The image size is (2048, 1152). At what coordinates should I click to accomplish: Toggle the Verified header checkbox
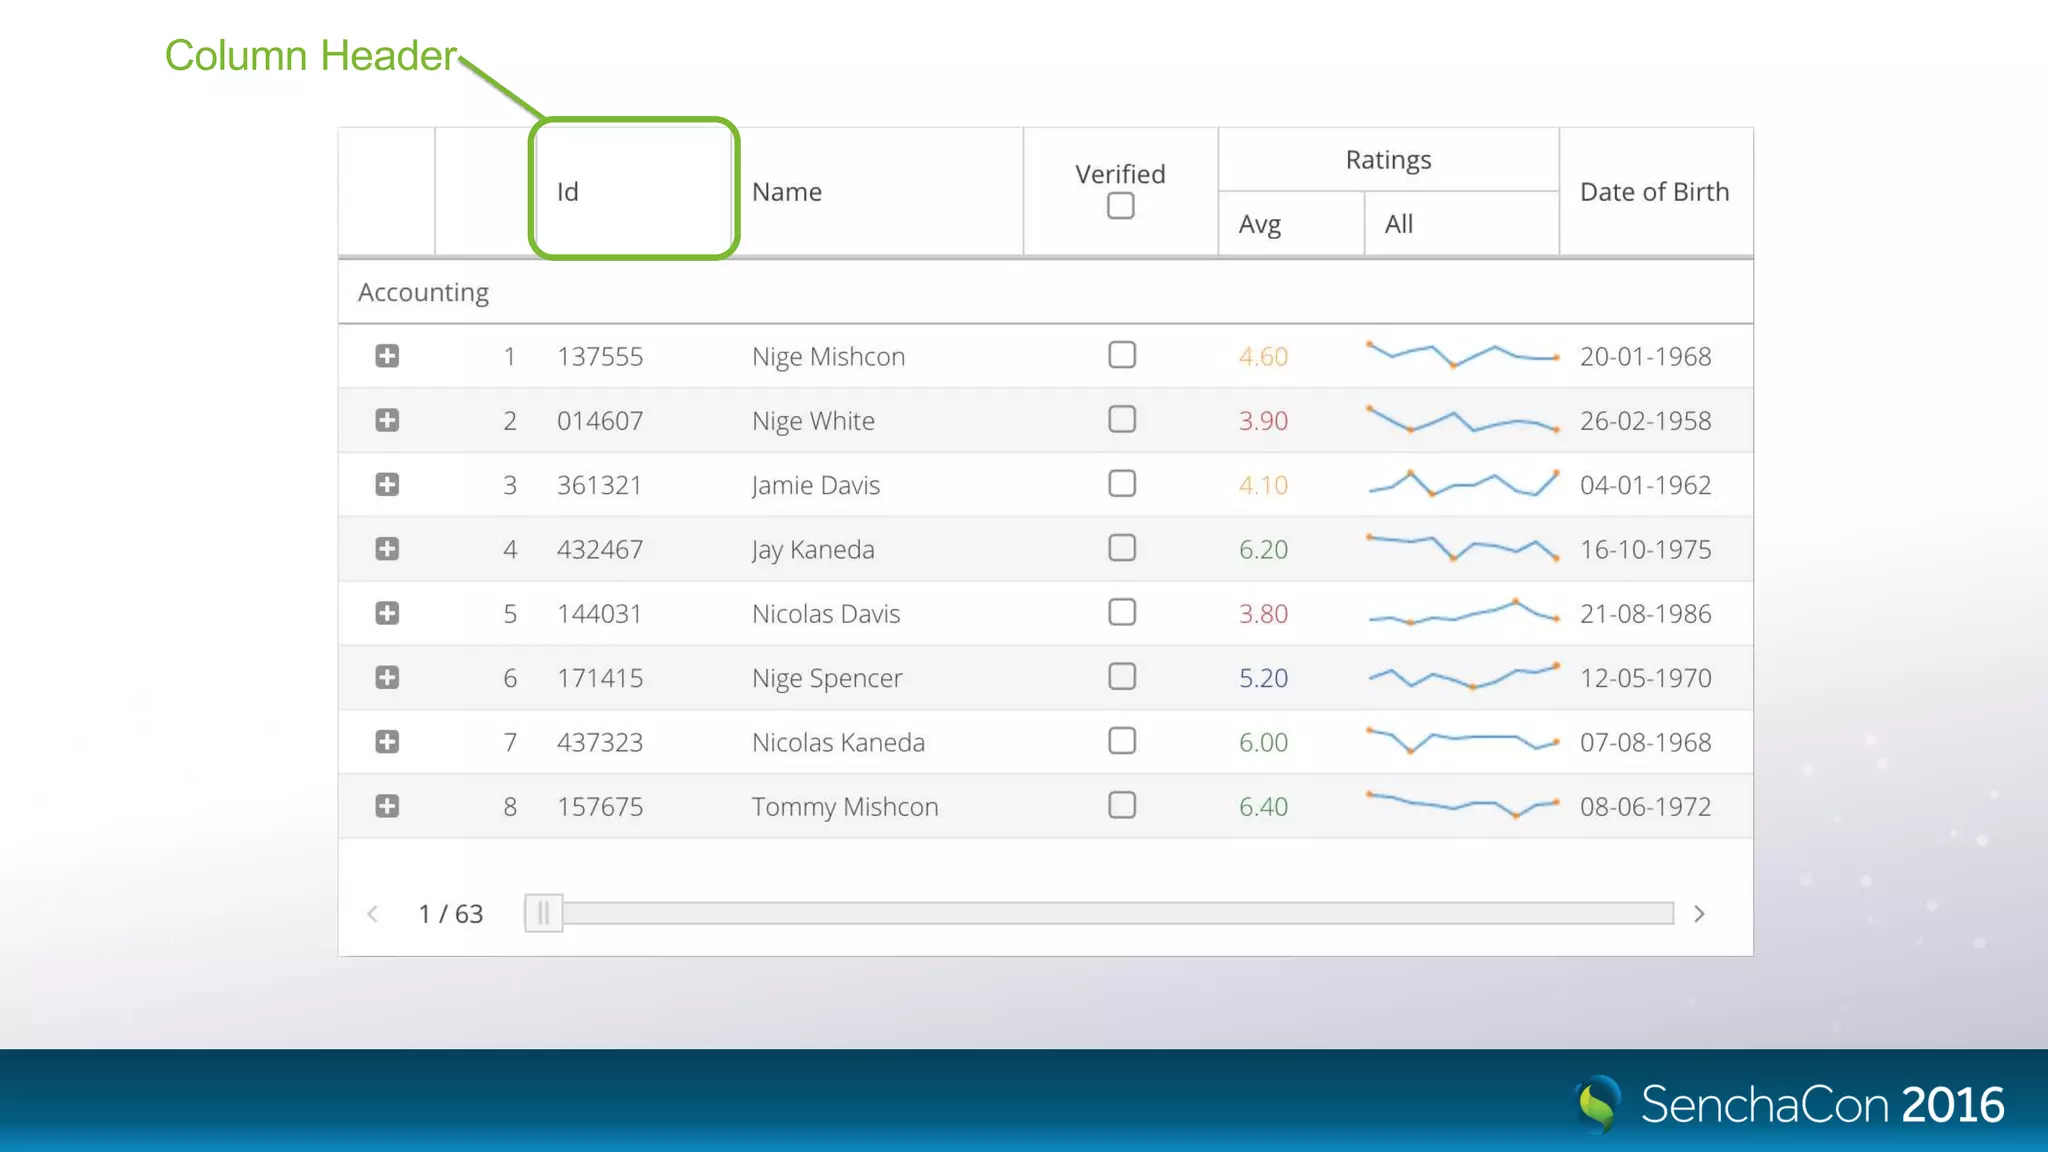(x=1121, y=206)
